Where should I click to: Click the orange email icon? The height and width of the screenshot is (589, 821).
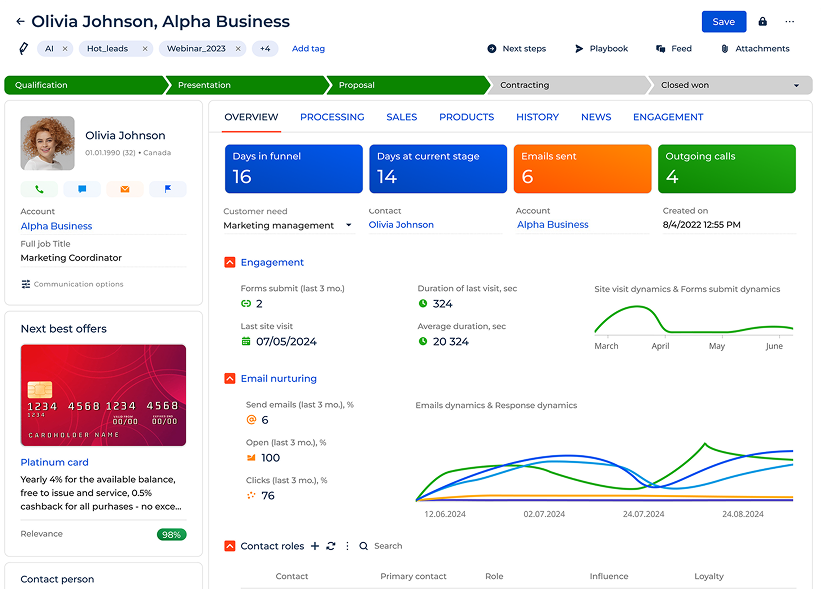pyautogui.click(x=125, y=189)
